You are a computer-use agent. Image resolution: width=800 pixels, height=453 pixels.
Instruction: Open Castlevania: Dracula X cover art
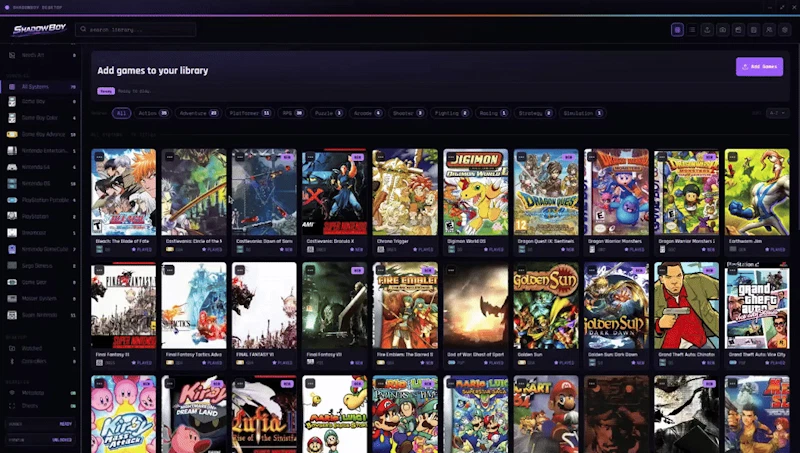coord(334,192)
